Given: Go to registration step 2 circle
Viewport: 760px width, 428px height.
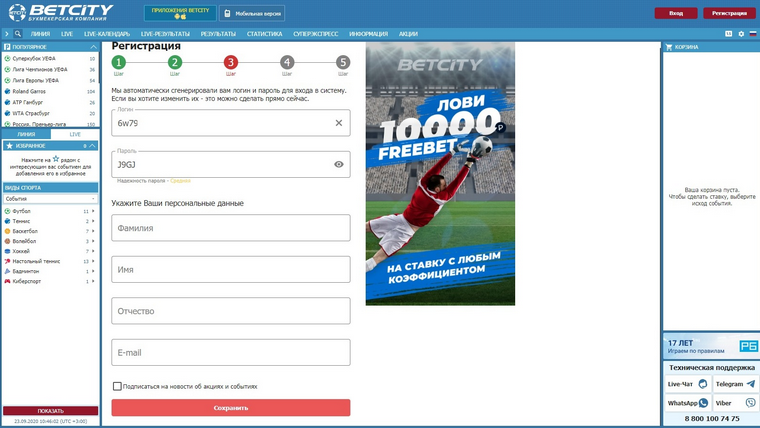Looking at the screenshot, I should pos(175,62).
